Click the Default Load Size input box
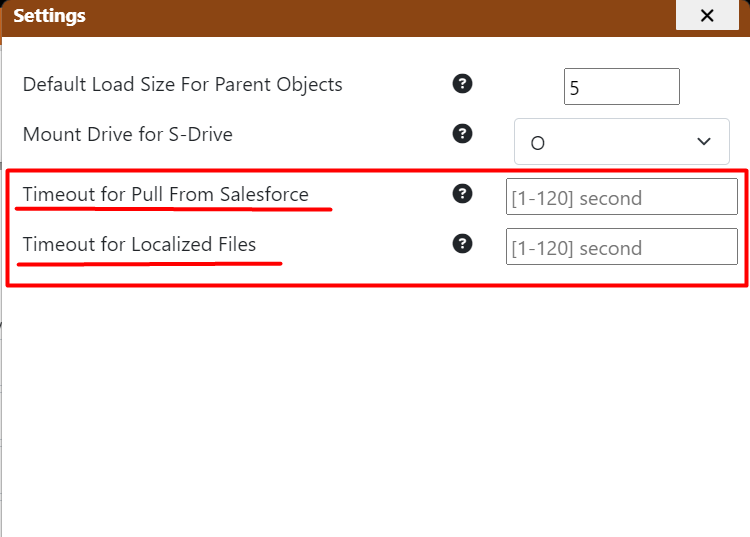Image resolution: width=750 pixels, height=537 pixels. coord(621,87)
